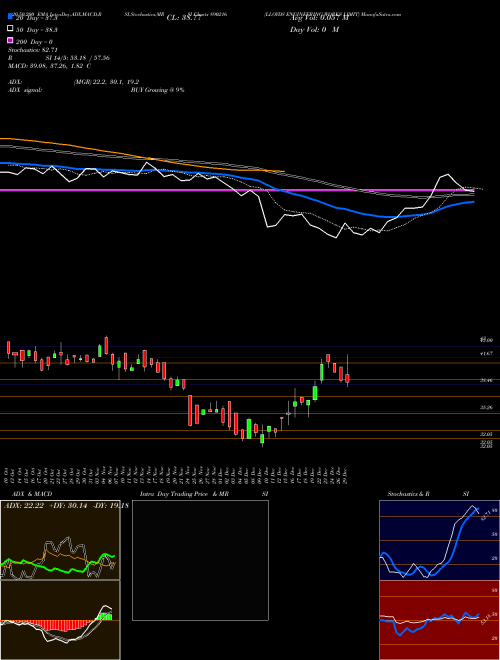Screen dimensions: 500x660
Task: Open the MACD histogram chart panel
Action: 60,620
